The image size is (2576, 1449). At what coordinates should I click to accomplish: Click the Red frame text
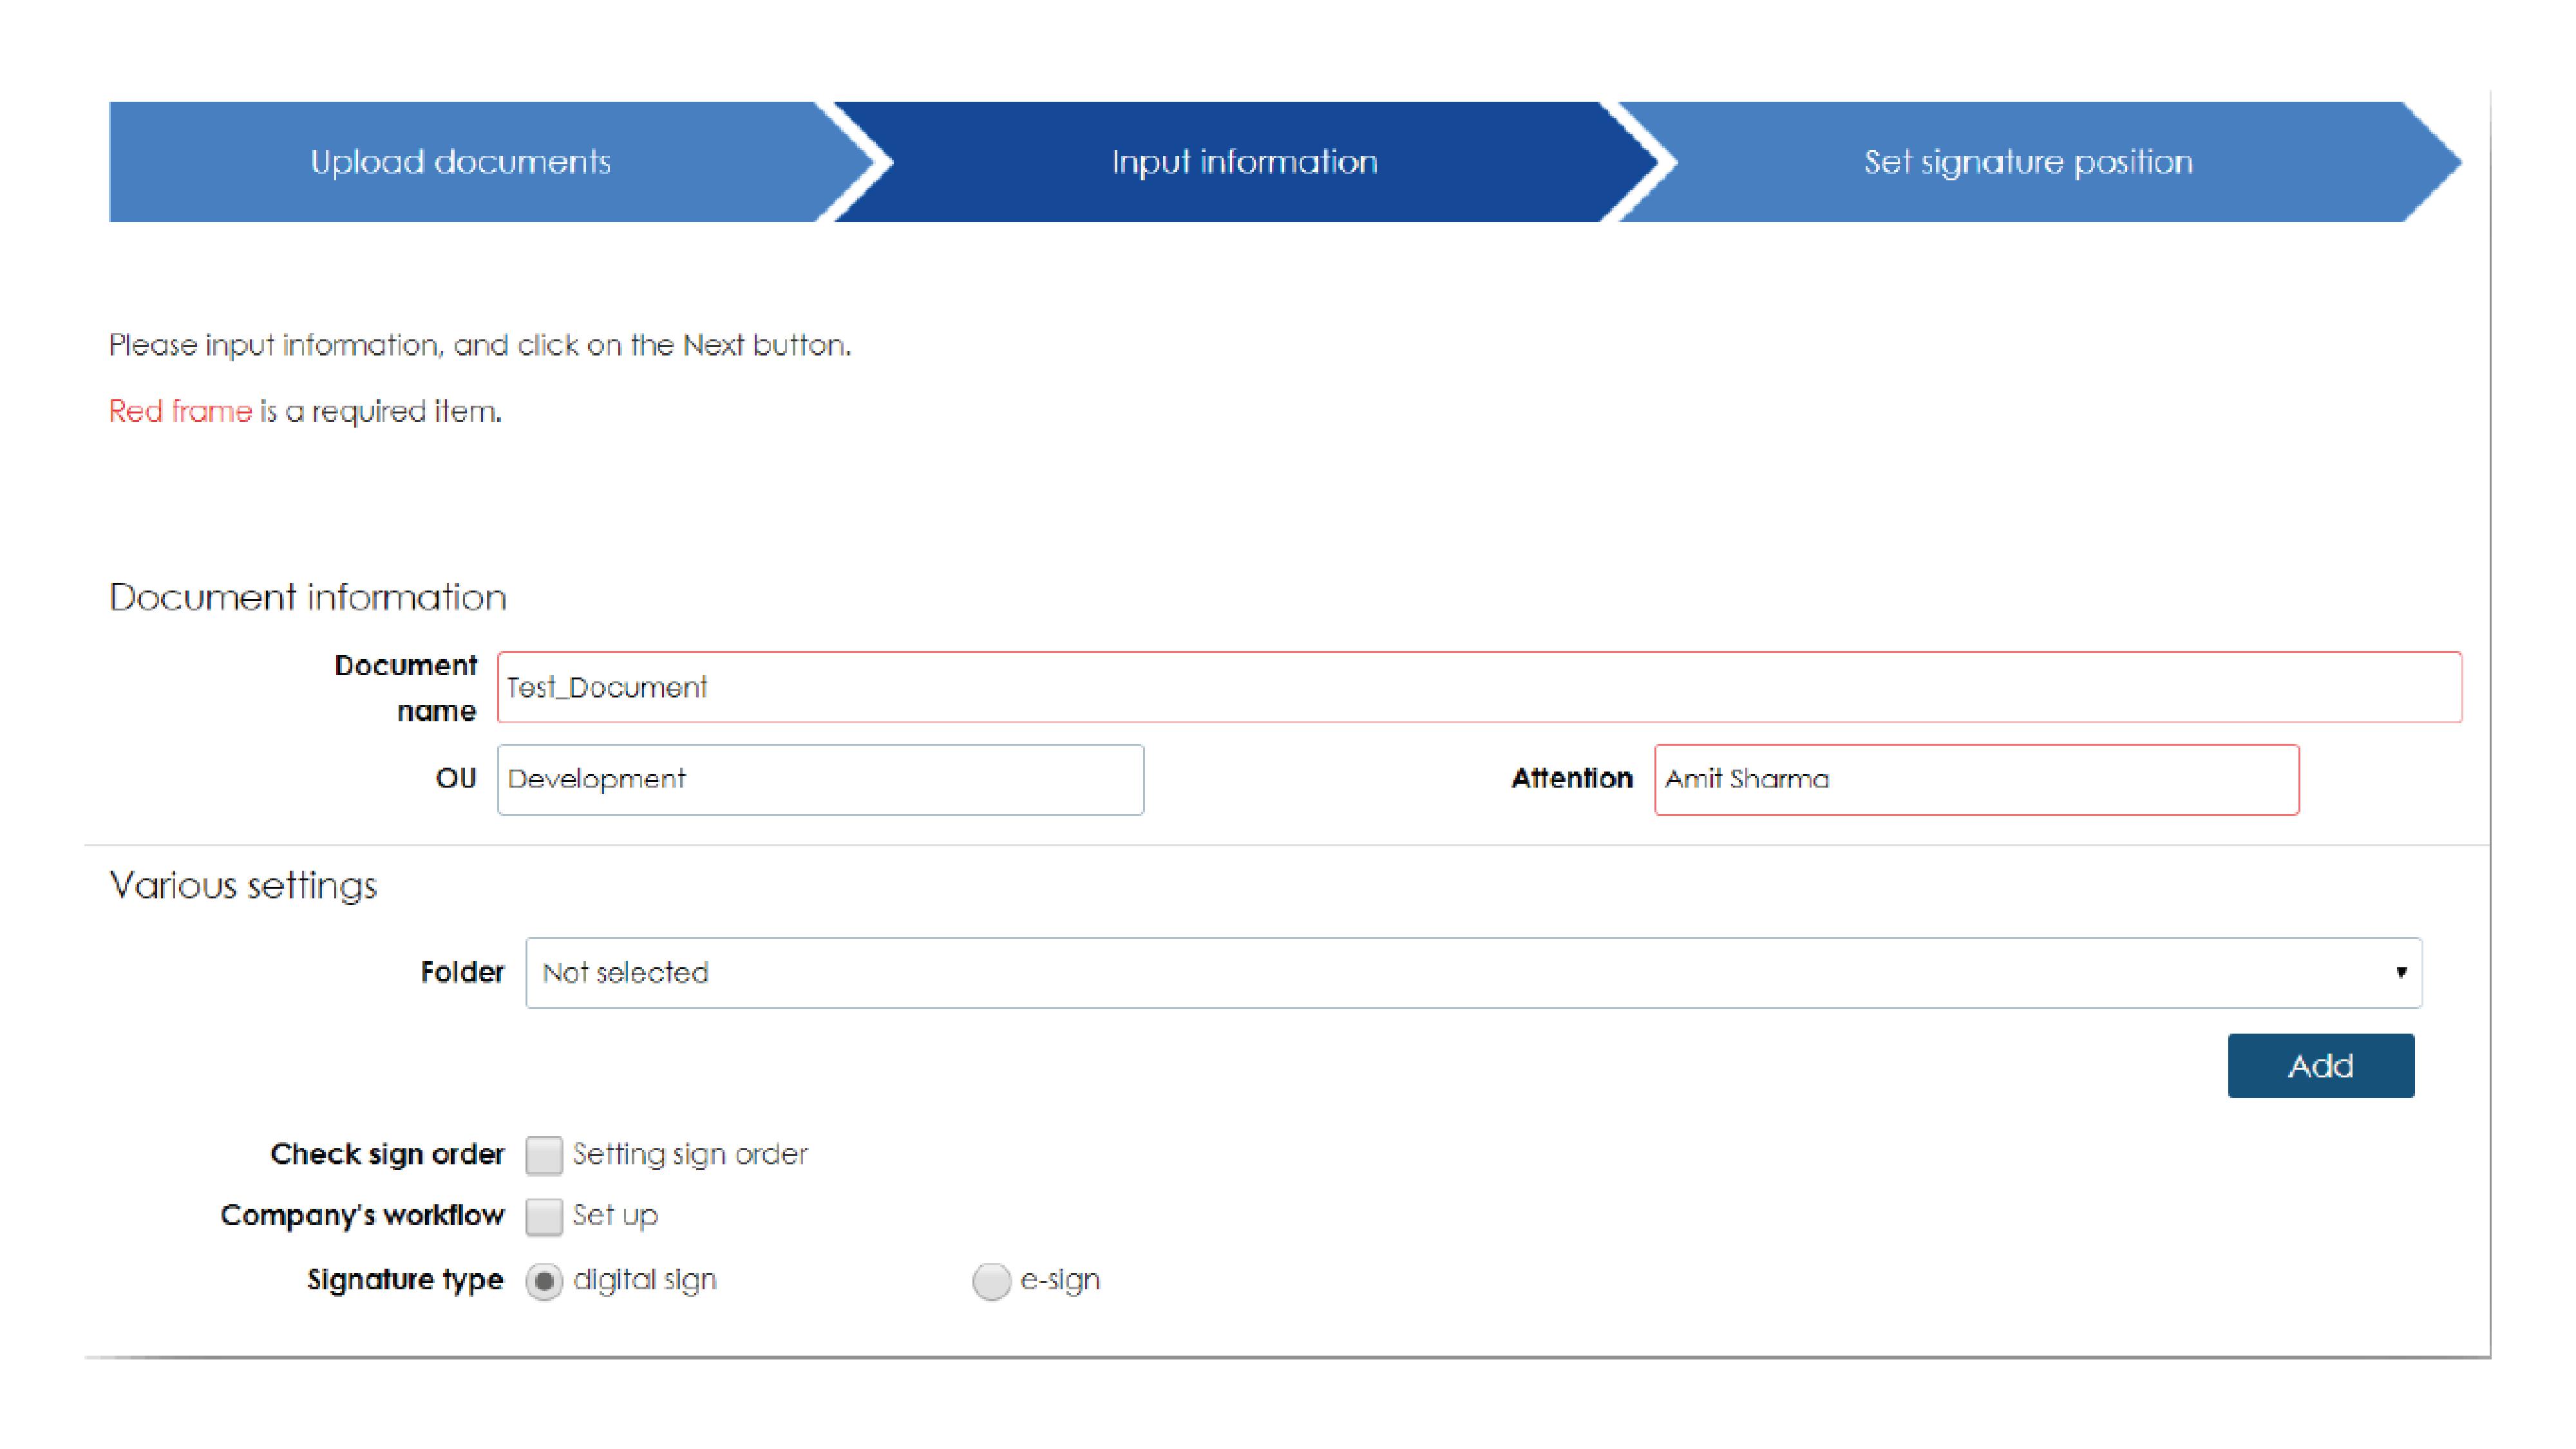point(180,411)
